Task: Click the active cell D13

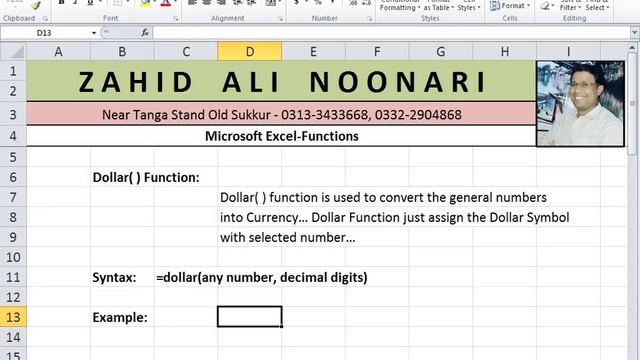Action: [x=250, y=317]
